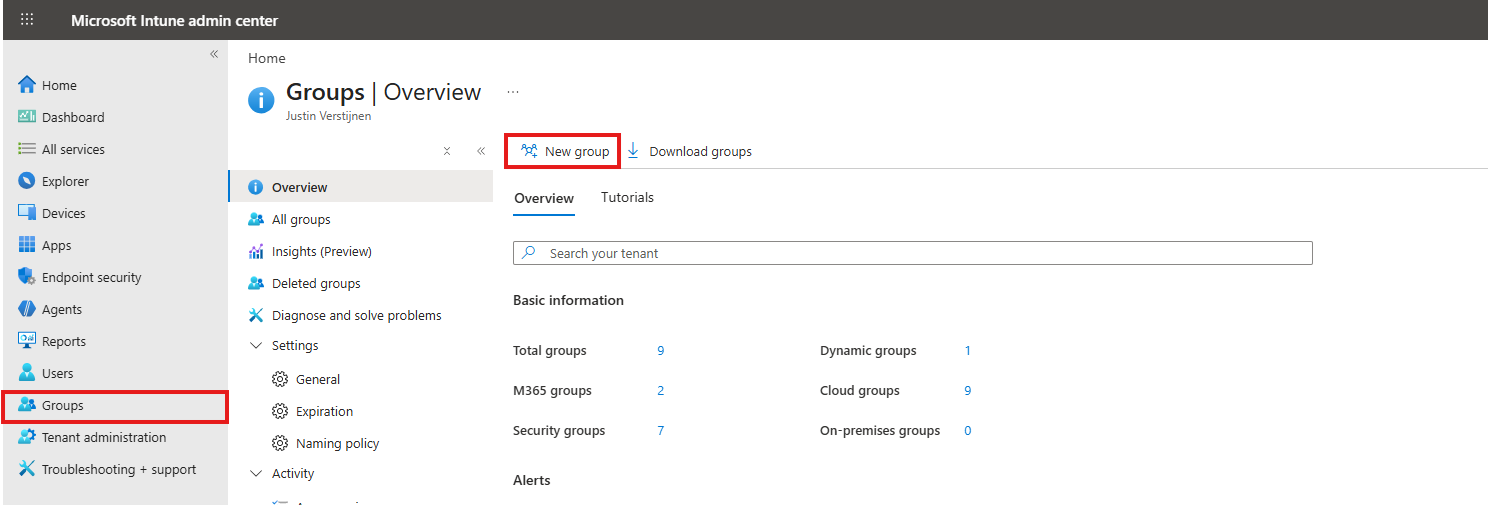Click the Download groups button
Screen dimensions: 1488x505
689,151
